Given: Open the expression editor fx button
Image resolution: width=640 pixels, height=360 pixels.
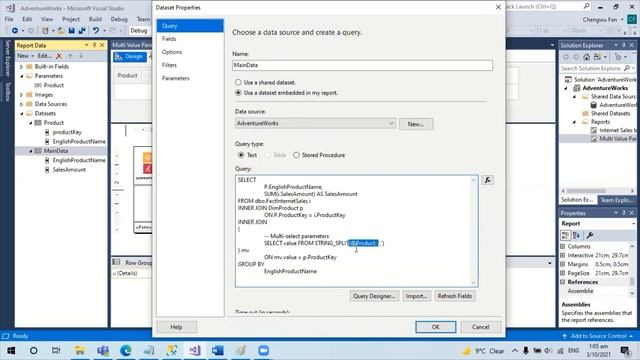Looking at the screenshot, I should coord(487,180).
